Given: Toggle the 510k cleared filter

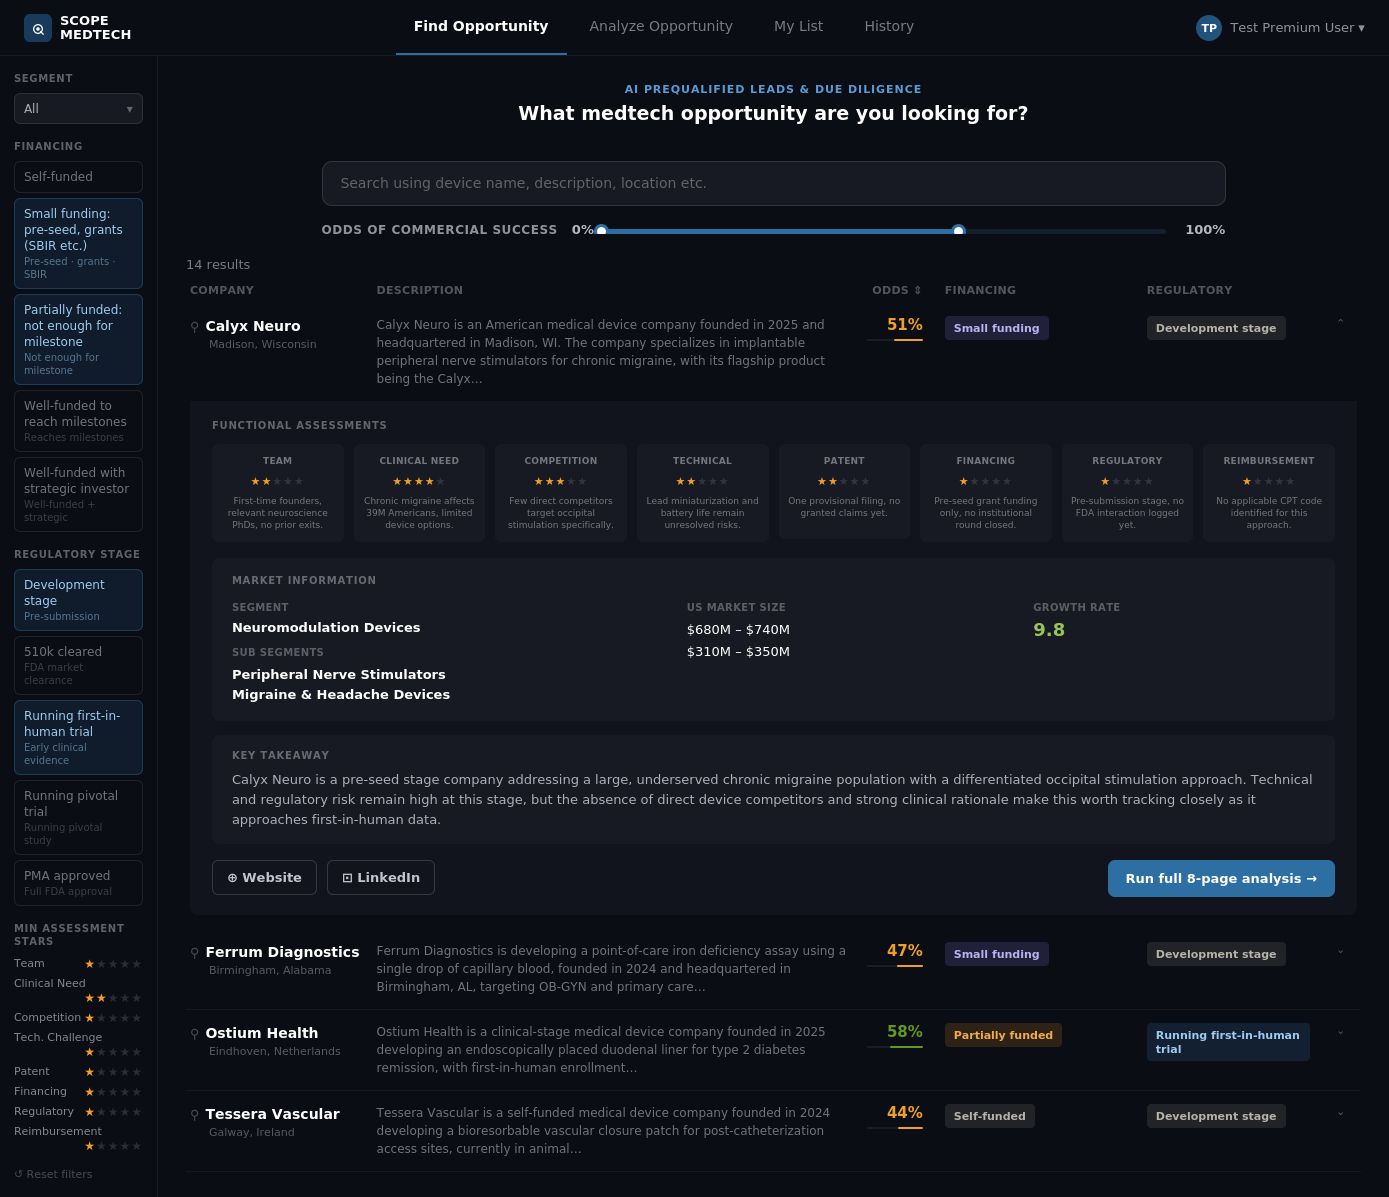Looking at the screenshot, I should (78, 665).
